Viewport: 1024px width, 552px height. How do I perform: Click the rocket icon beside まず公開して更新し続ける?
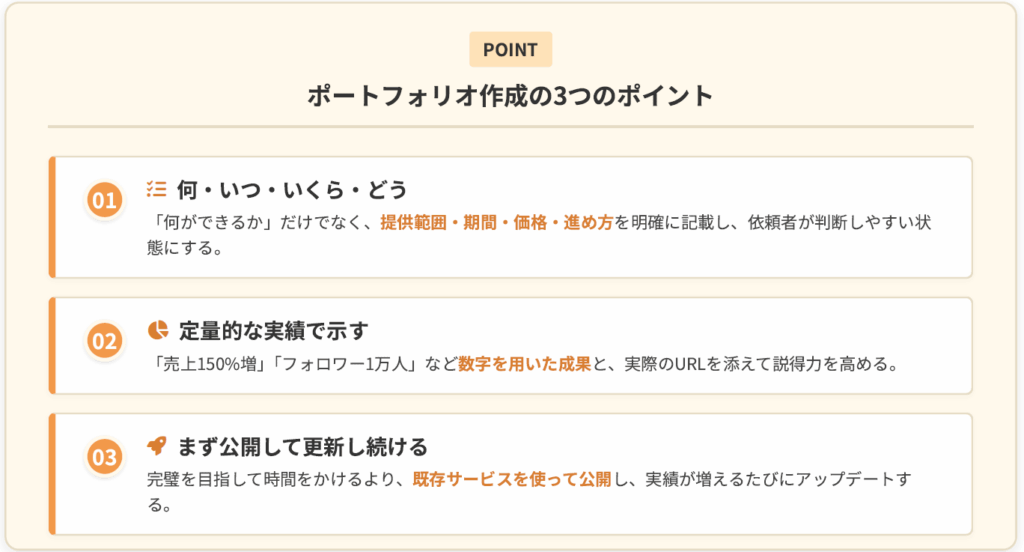157,445
